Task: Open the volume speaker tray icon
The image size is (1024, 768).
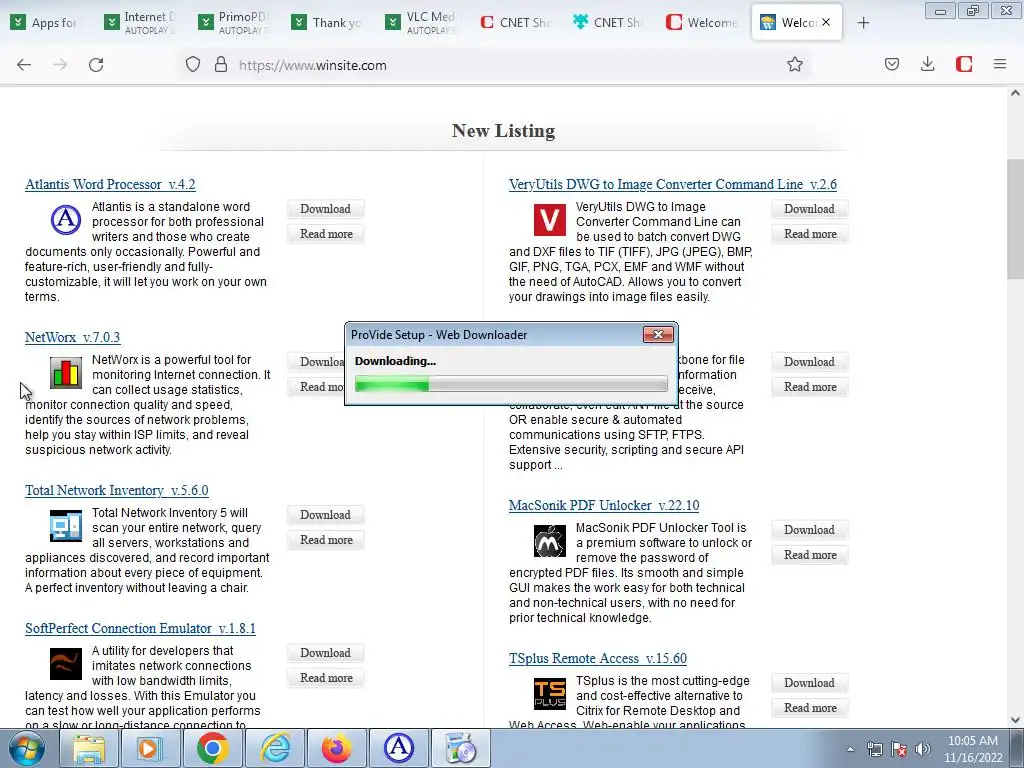Action: point(923,749)
